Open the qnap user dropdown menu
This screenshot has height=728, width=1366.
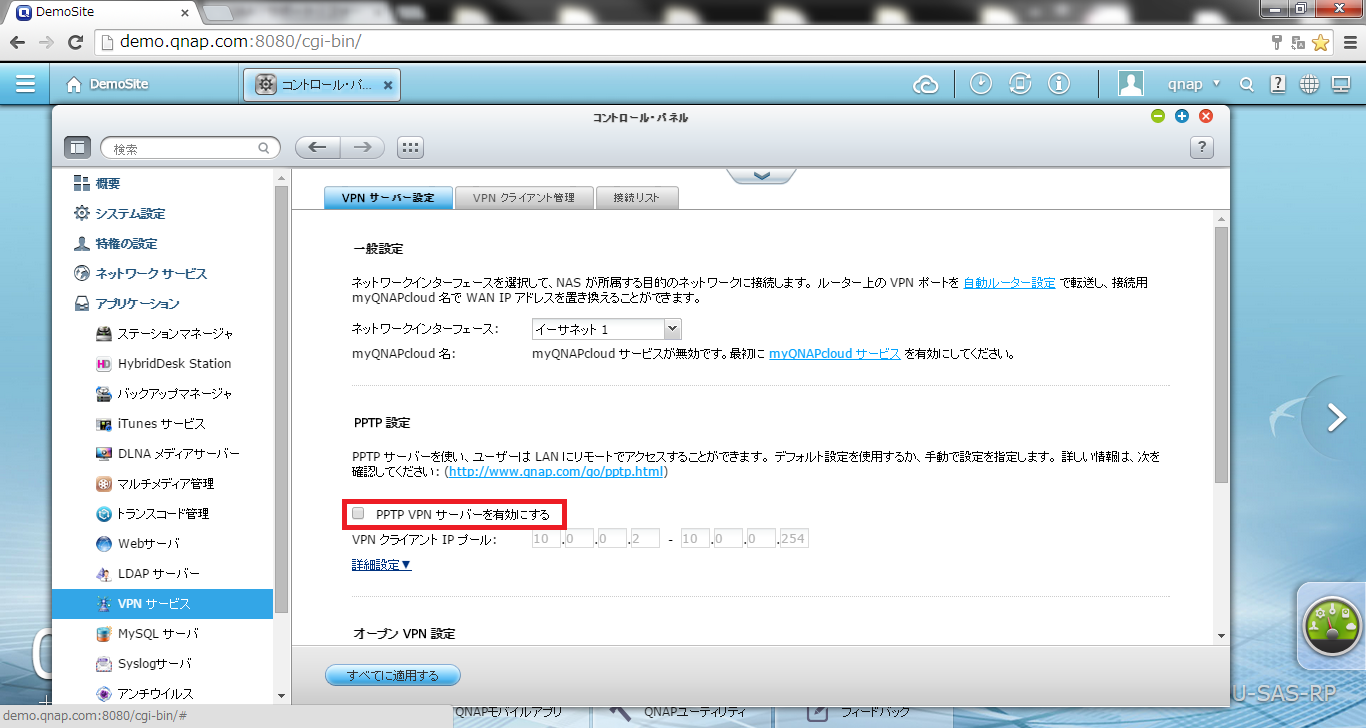pyautogui.click(x=1195, y=85)
